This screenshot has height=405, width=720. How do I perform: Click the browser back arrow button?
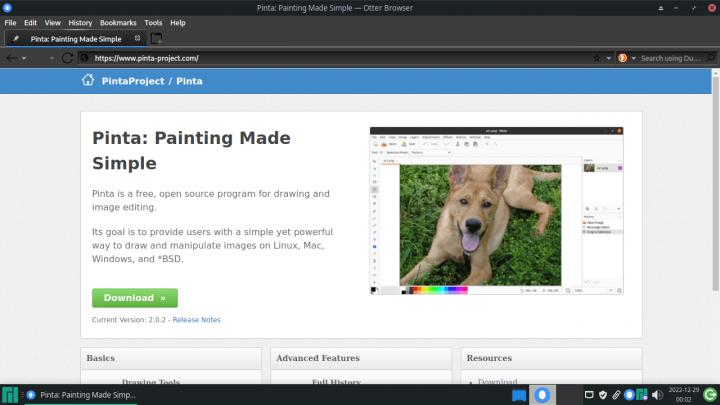[11, 58]
